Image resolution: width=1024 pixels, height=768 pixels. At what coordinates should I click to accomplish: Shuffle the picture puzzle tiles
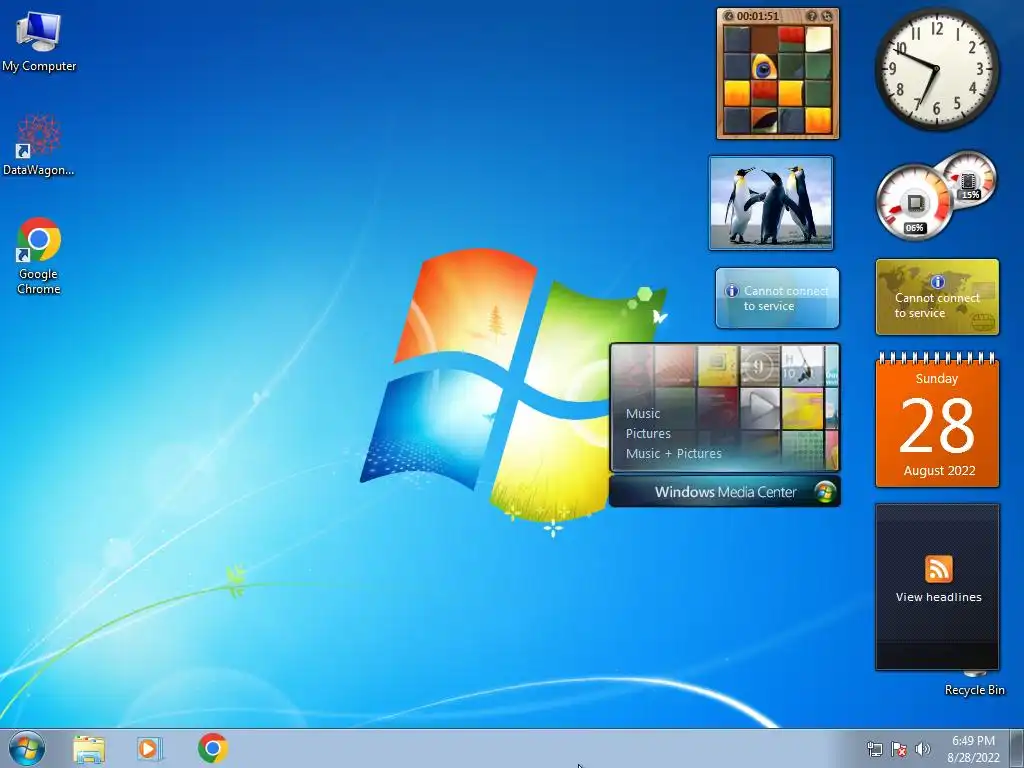click(827, 16)
